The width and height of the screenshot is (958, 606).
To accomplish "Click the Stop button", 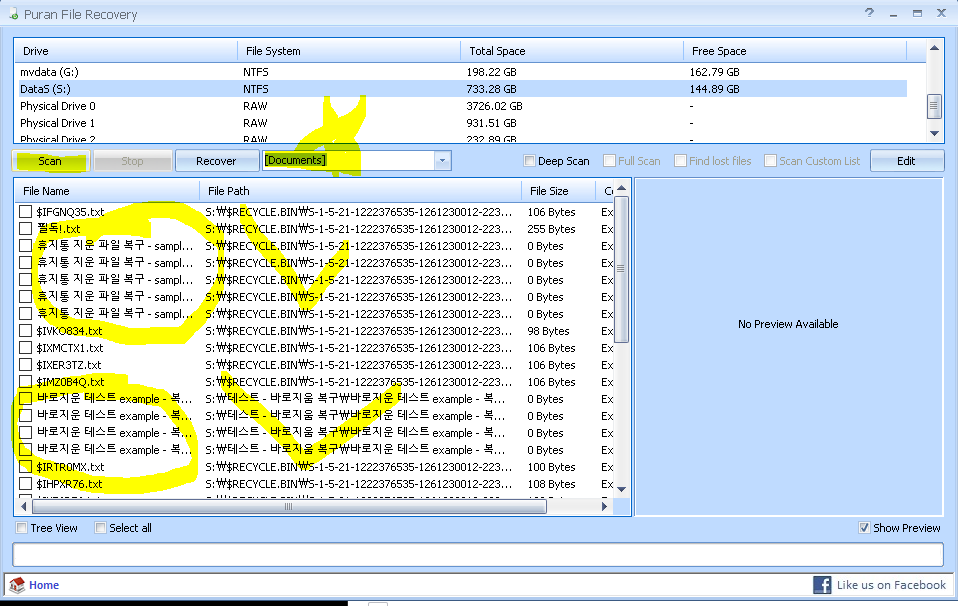I will coord(133,161).
